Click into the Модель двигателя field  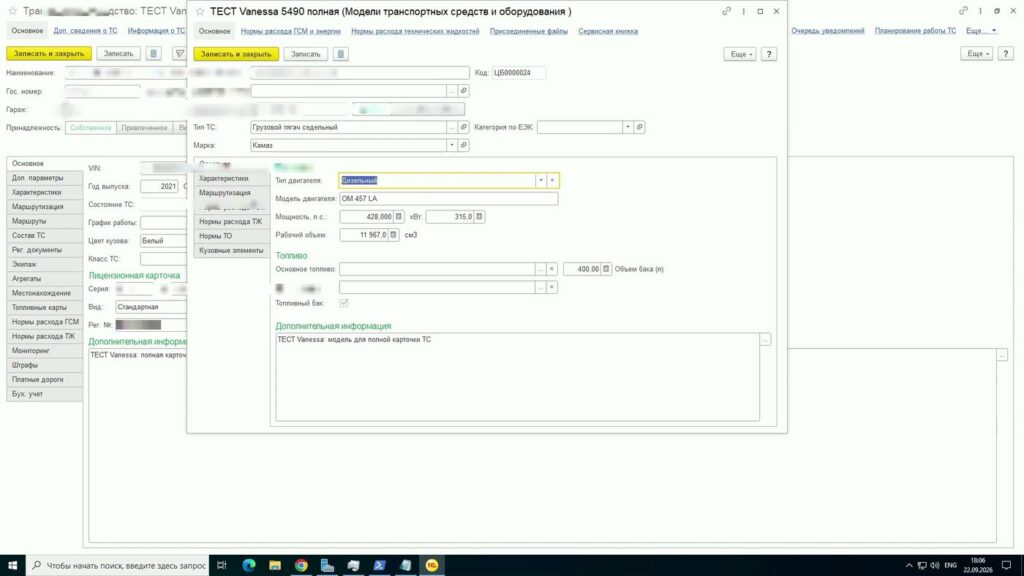(449, 199)
